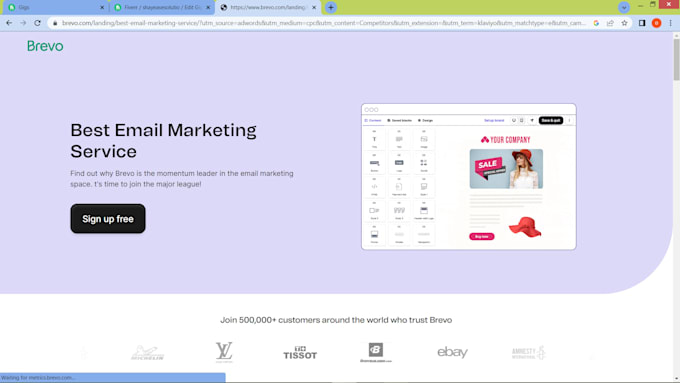Screen dimensions: 680x383
Task: Share this page via address bar icon
Action: [x=610, y=23]
